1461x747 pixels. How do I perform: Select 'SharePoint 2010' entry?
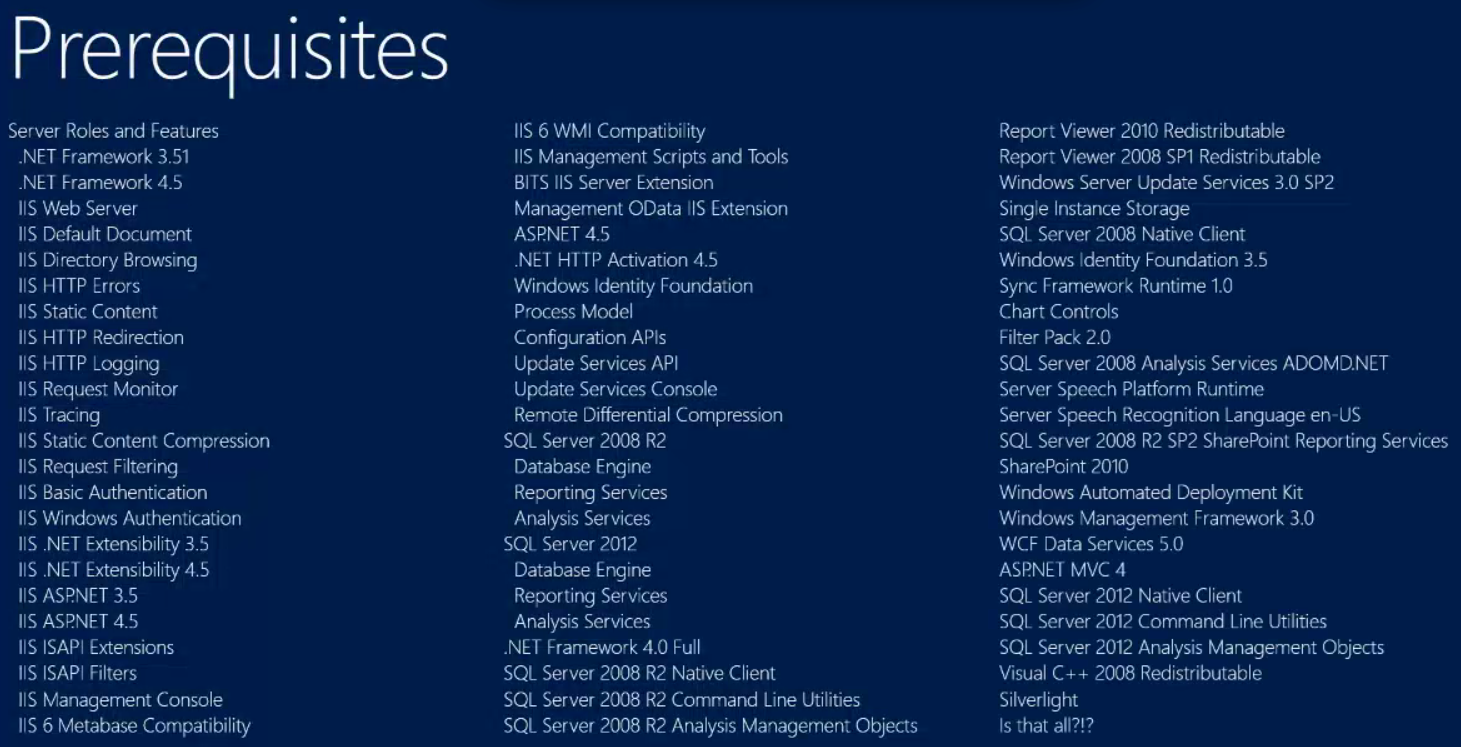(x=1064, y=467)
